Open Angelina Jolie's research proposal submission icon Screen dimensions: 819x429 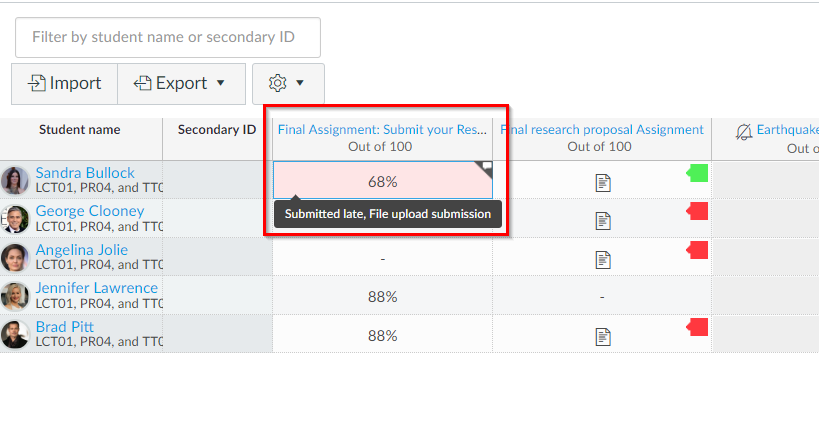click(x=603, y=259)
